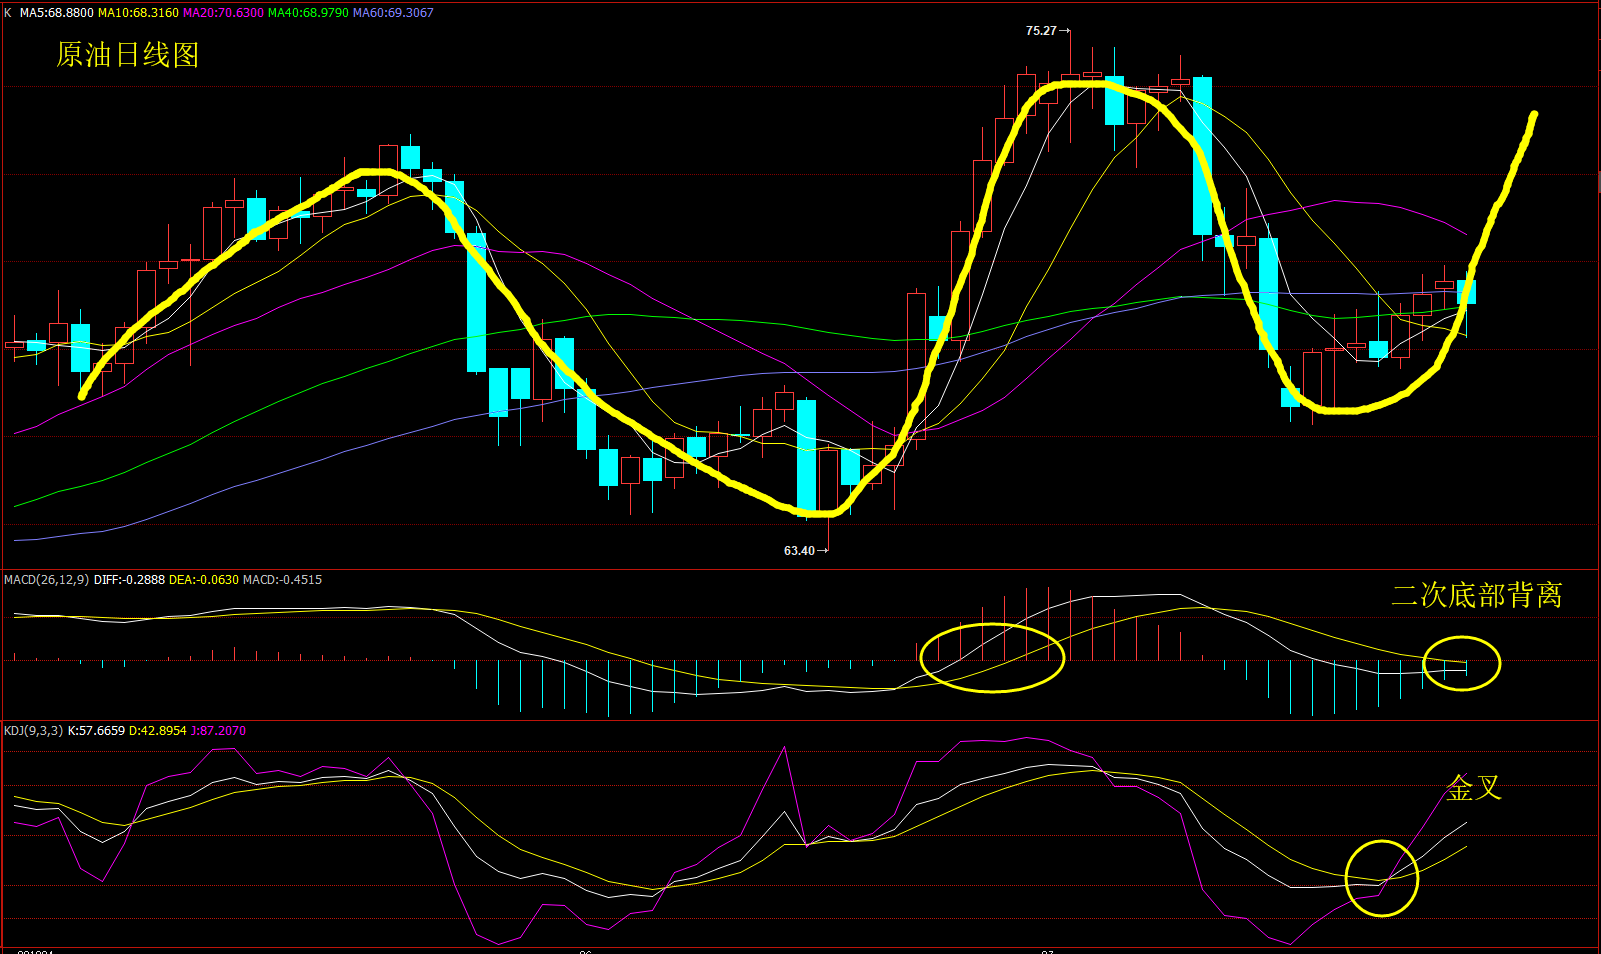Click the 63.40 low price marker

coord(799,551)
